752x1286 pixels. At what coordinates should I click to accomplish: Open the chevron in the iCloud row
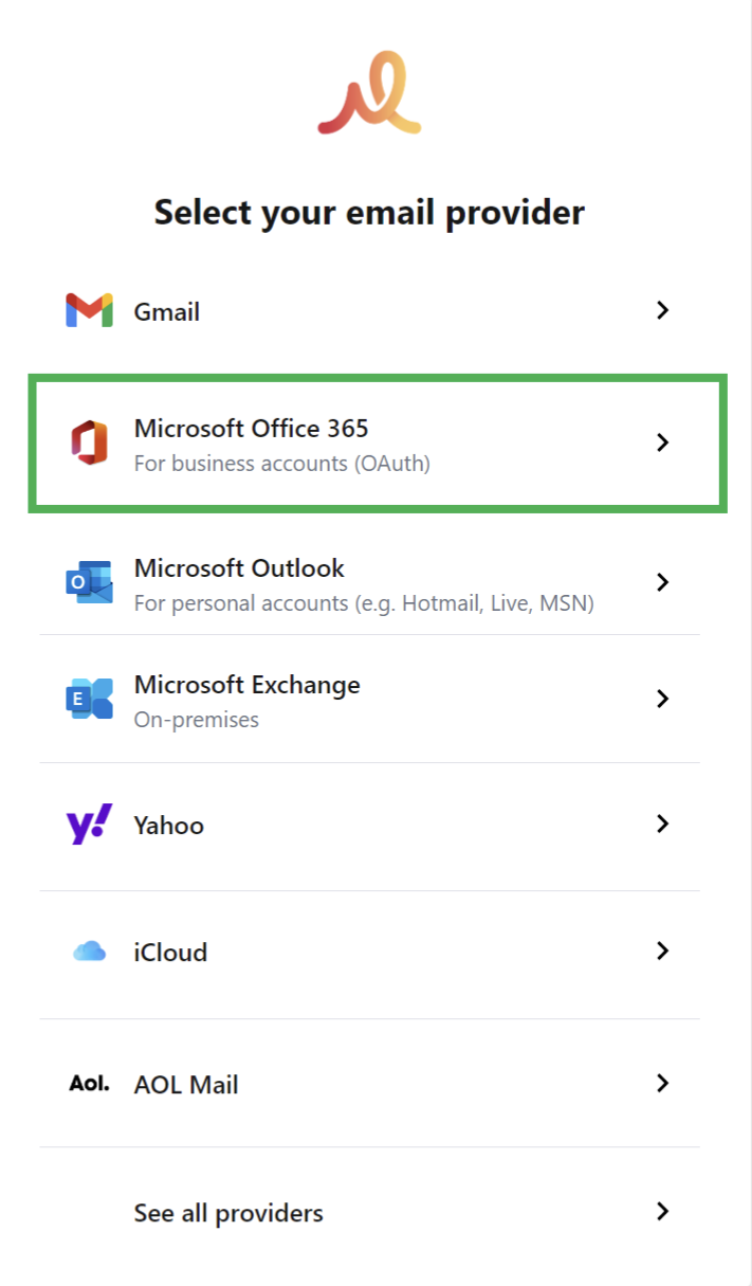pos(662,951)
